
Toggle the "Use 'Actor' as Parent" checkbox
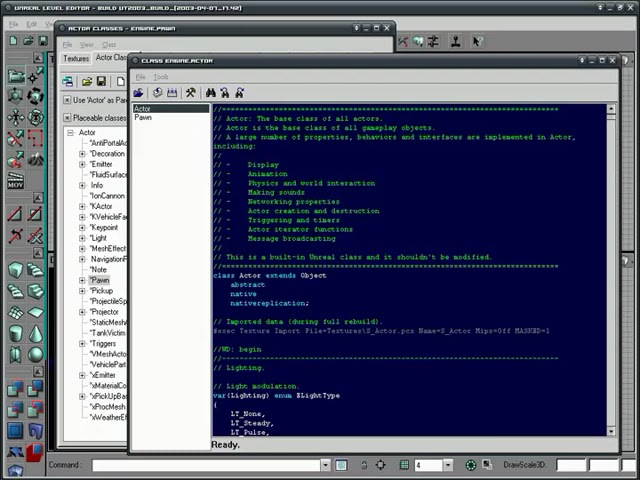tap(67, 100)
